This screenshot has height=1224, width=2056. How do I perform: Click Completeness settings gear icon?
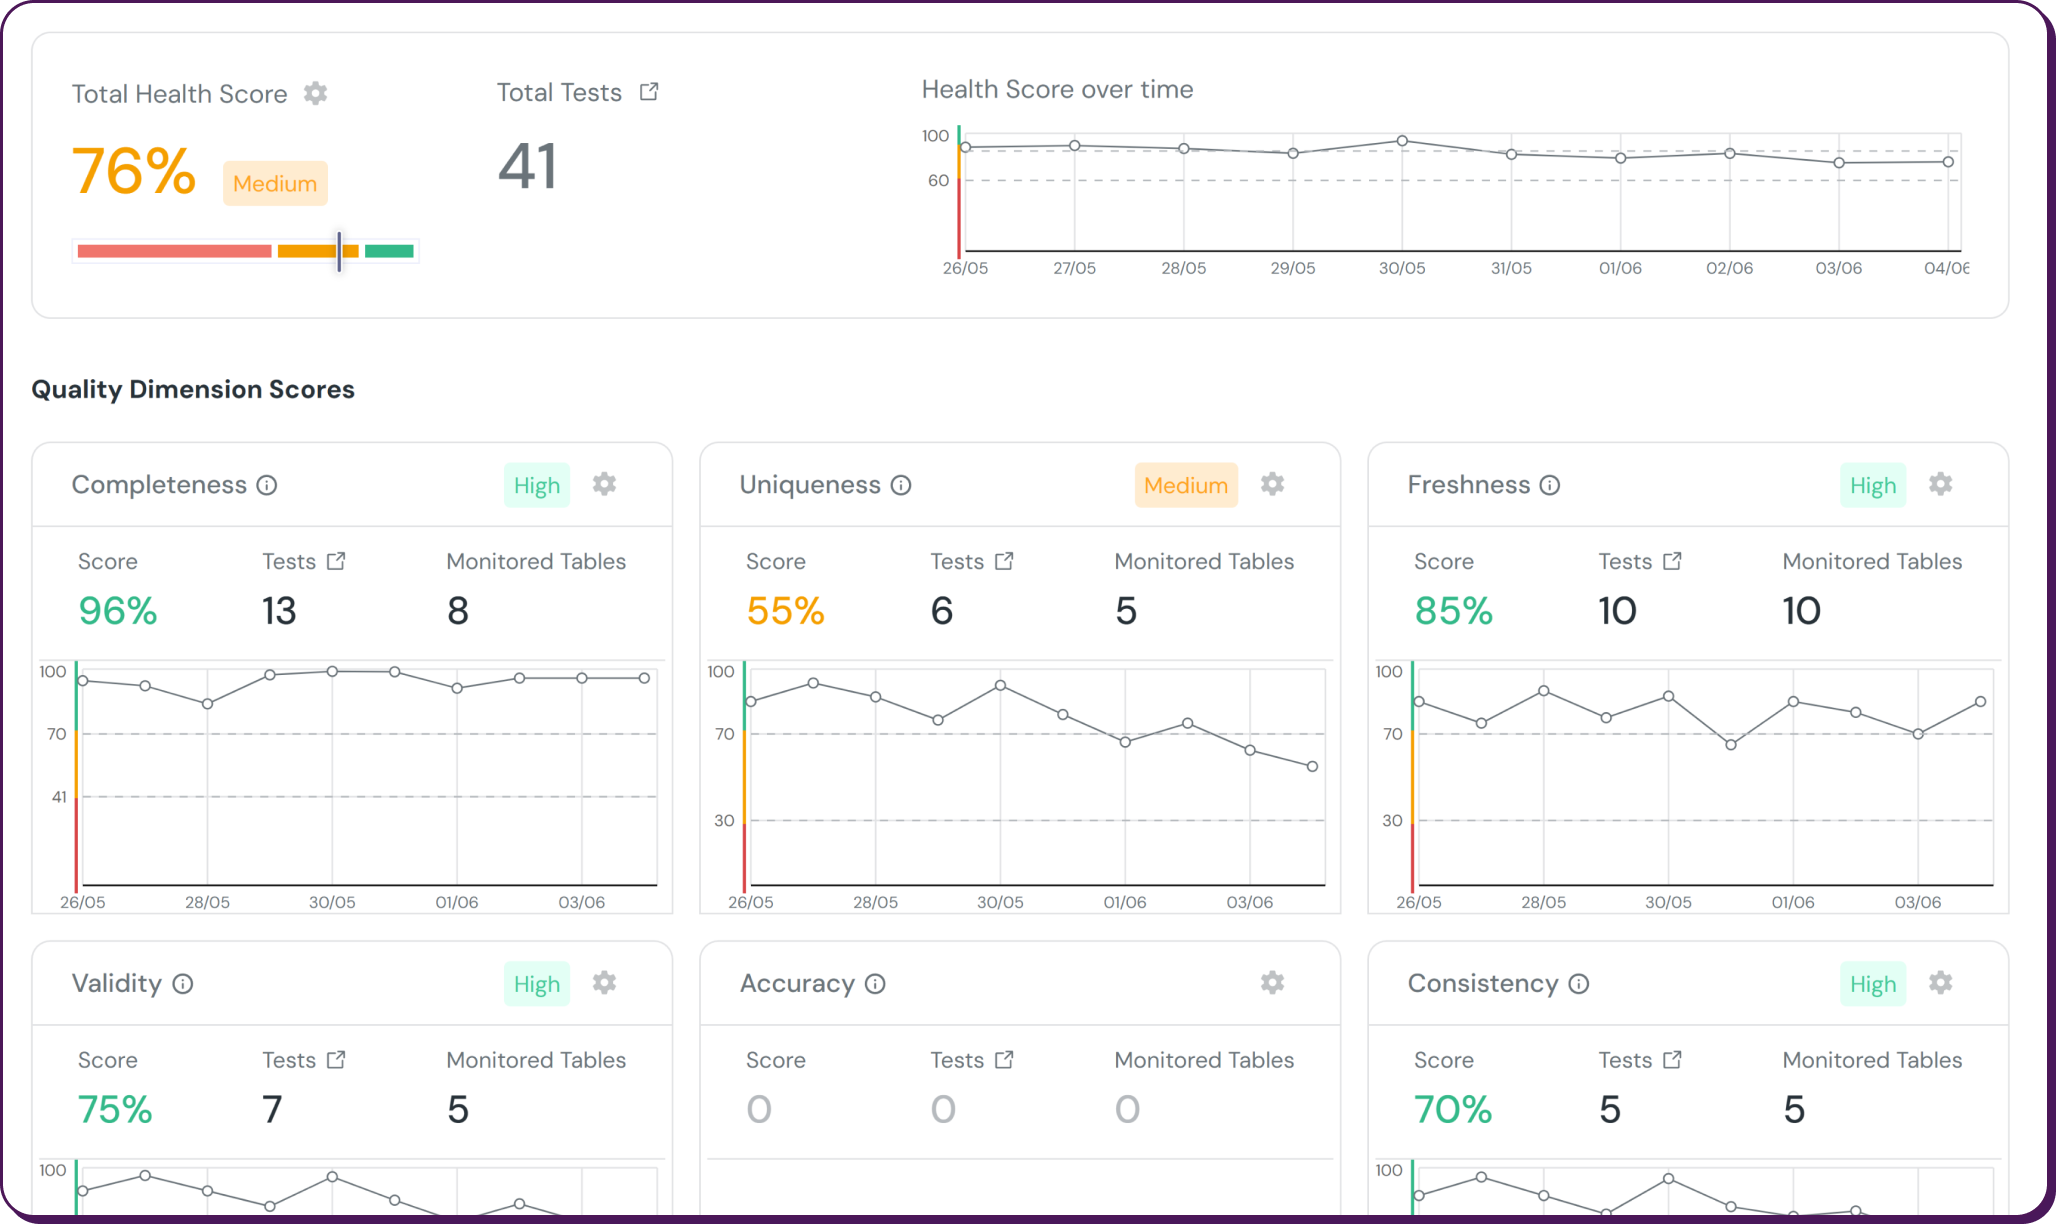click(x=604, y=484)
